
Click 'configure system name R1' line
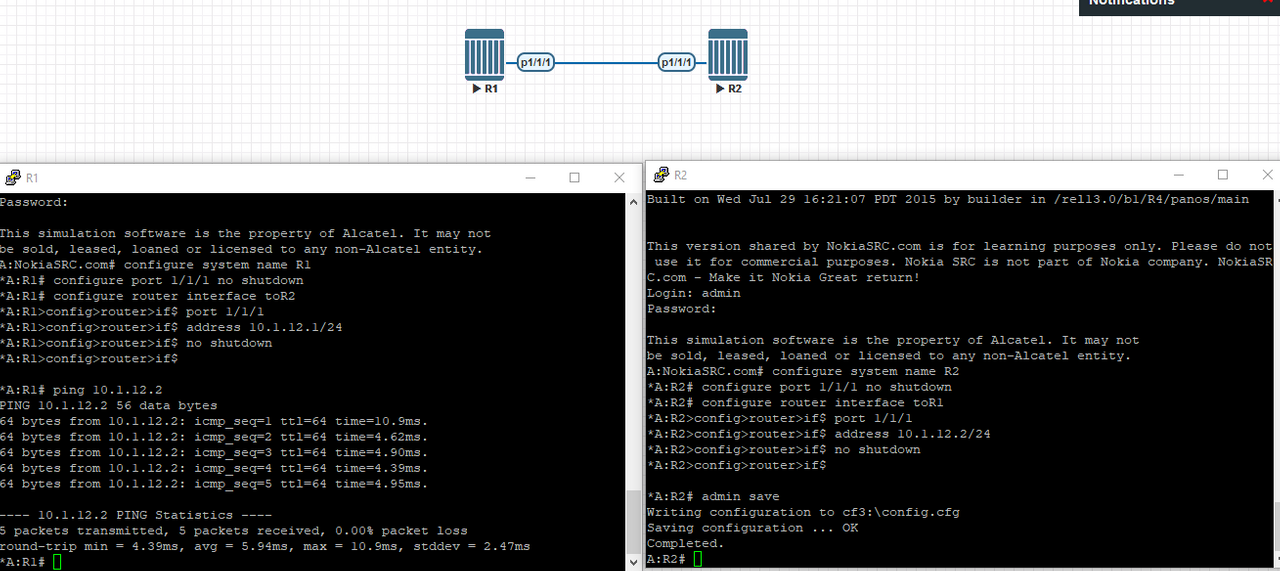pos(155,265)
